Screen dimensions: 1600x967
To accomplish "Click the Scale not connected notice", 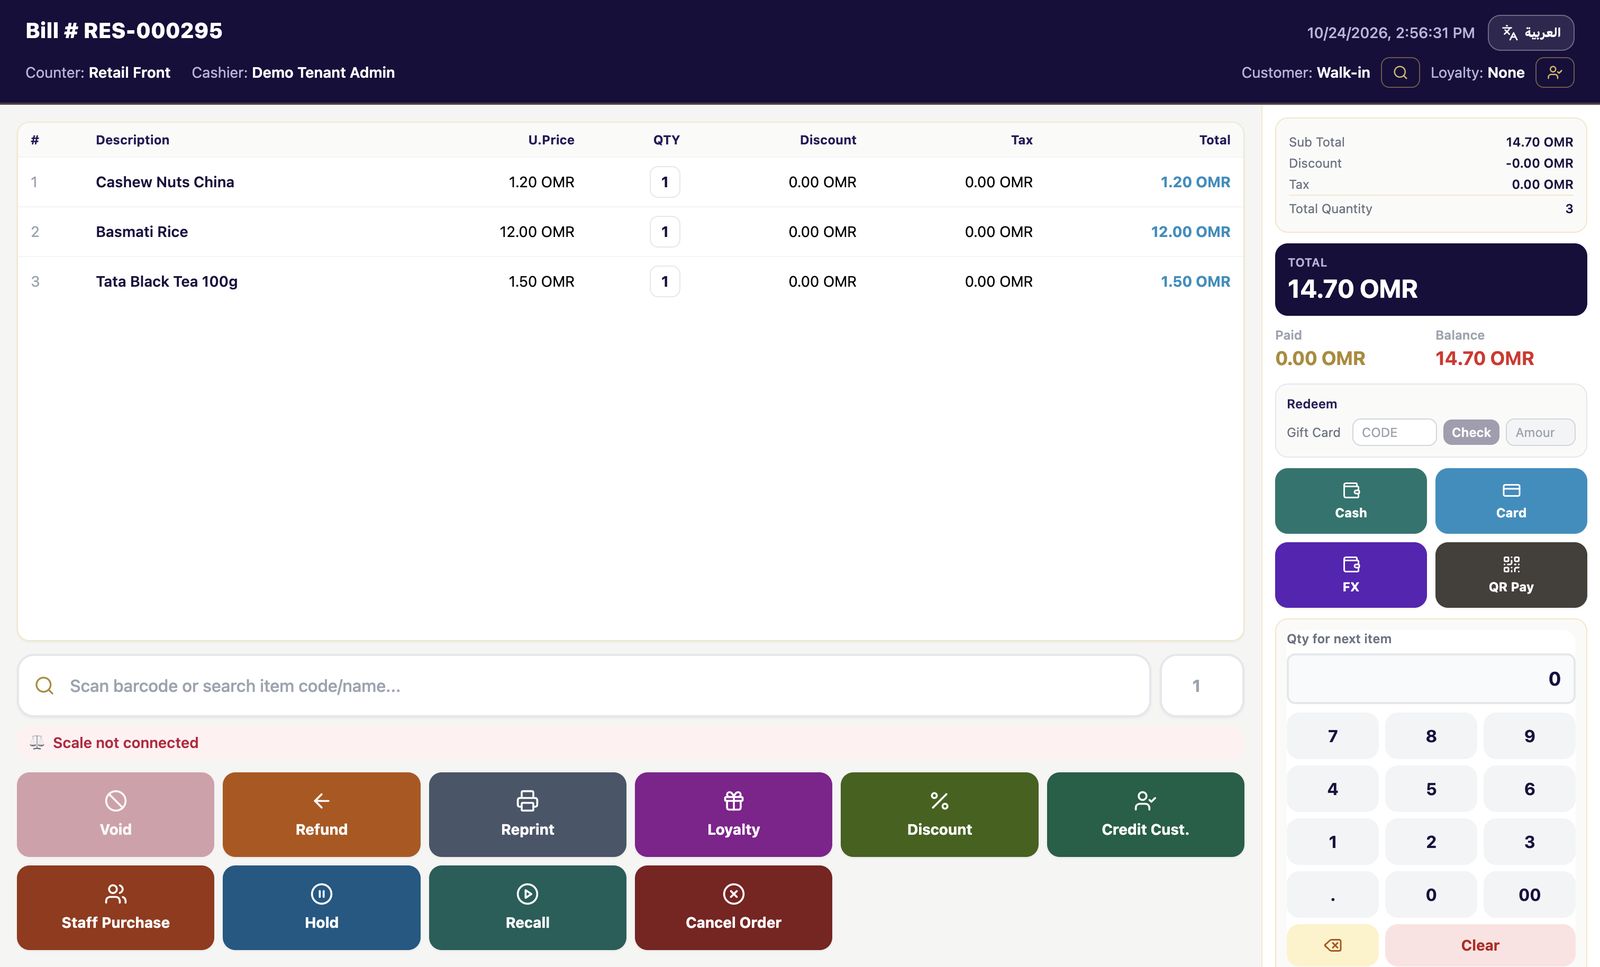I will click(x=630, y=743).
